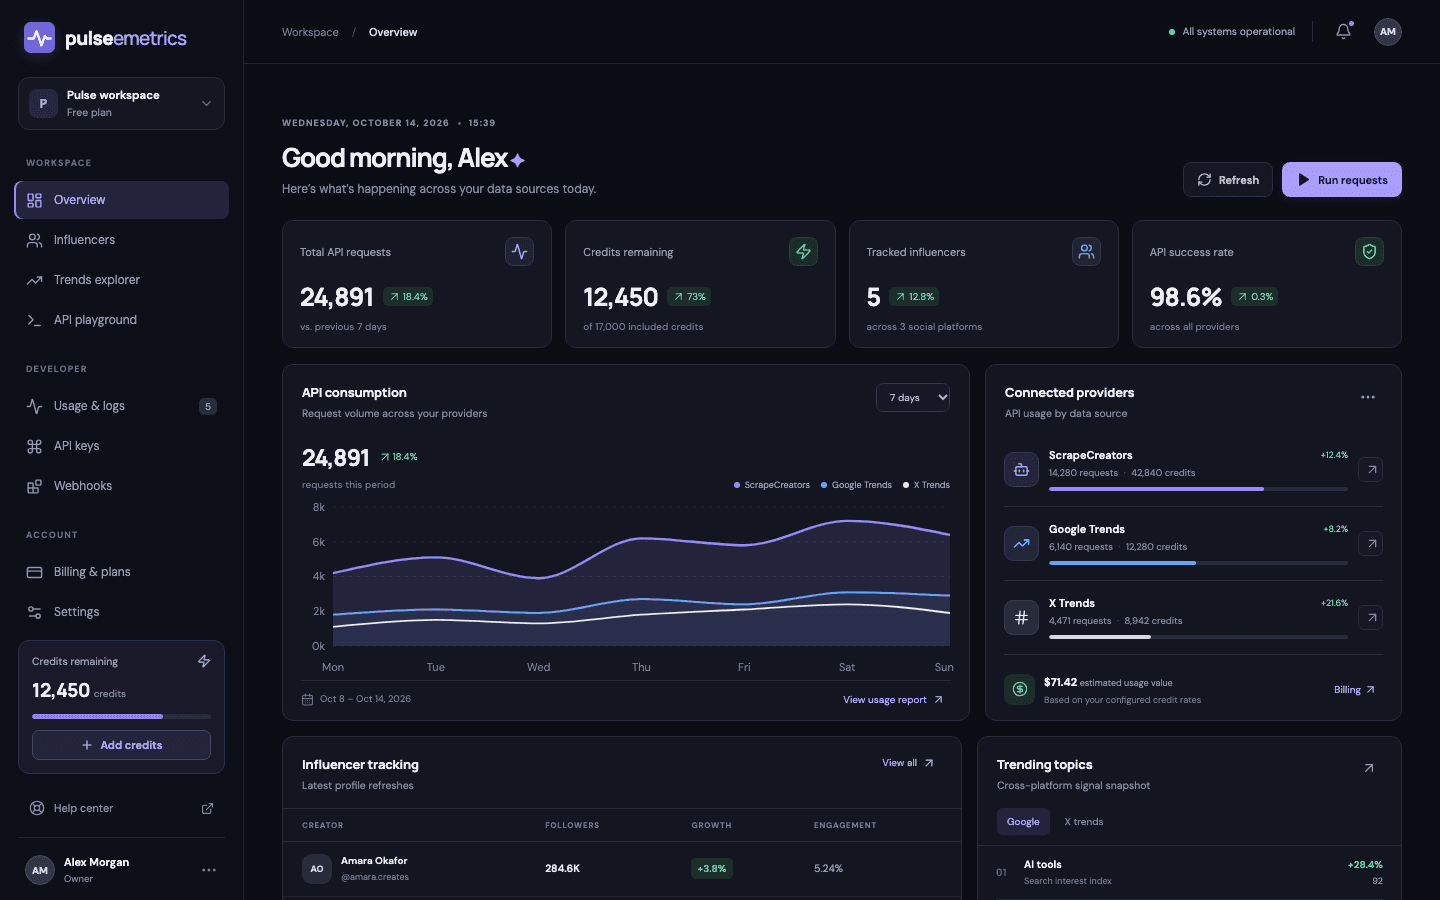Click View all in Influencer tracking
Viewport: 1440px width, 900px height.
tap(908, 763)
